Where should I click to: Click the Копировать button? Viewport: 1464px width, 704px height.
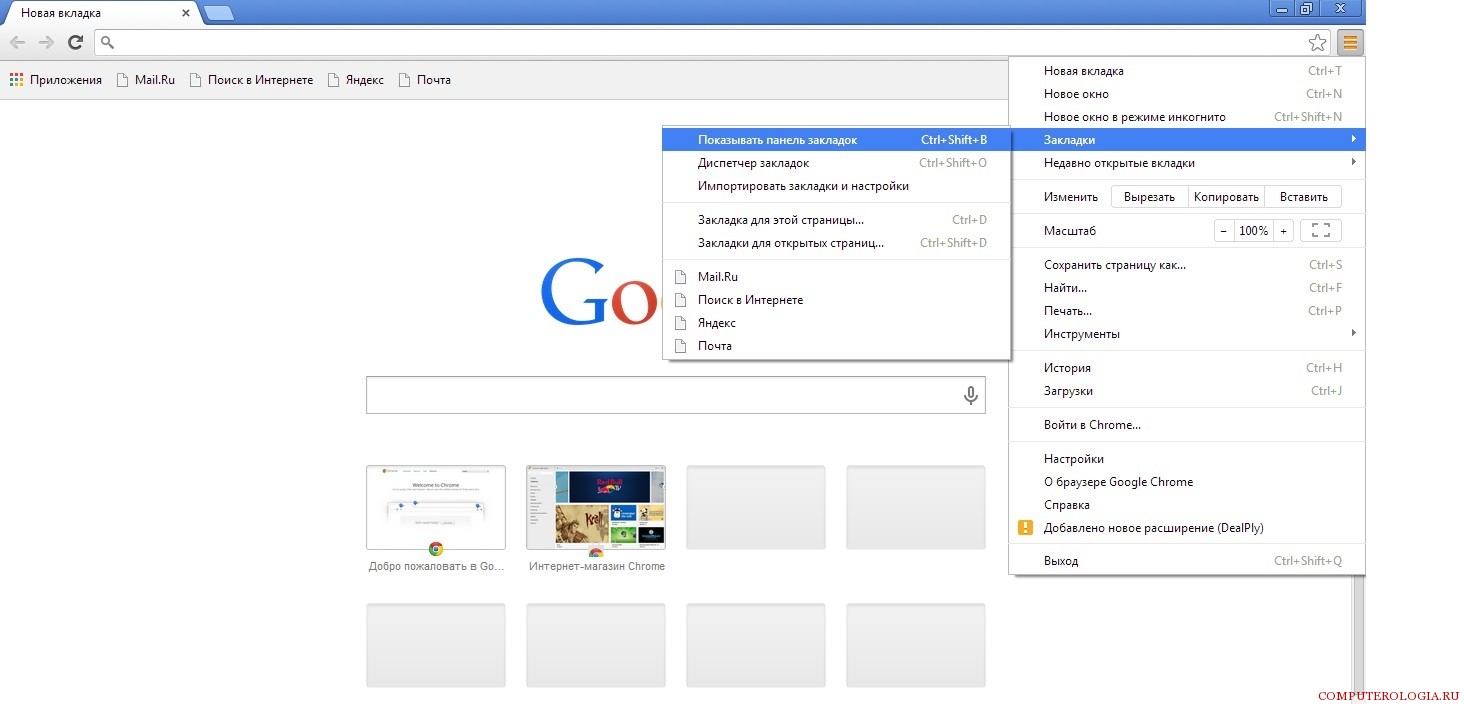[1227, 197]
